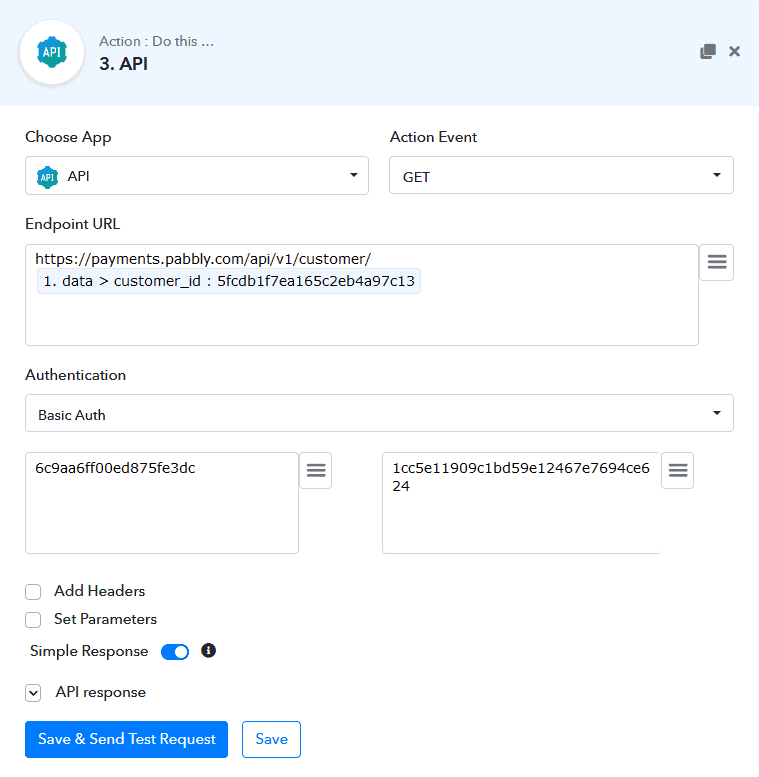Enable the Add Headers checkbox
Image resolution: width=759 pixels, height=777 pixels.
pyautogui.click(x=33, y=592)
